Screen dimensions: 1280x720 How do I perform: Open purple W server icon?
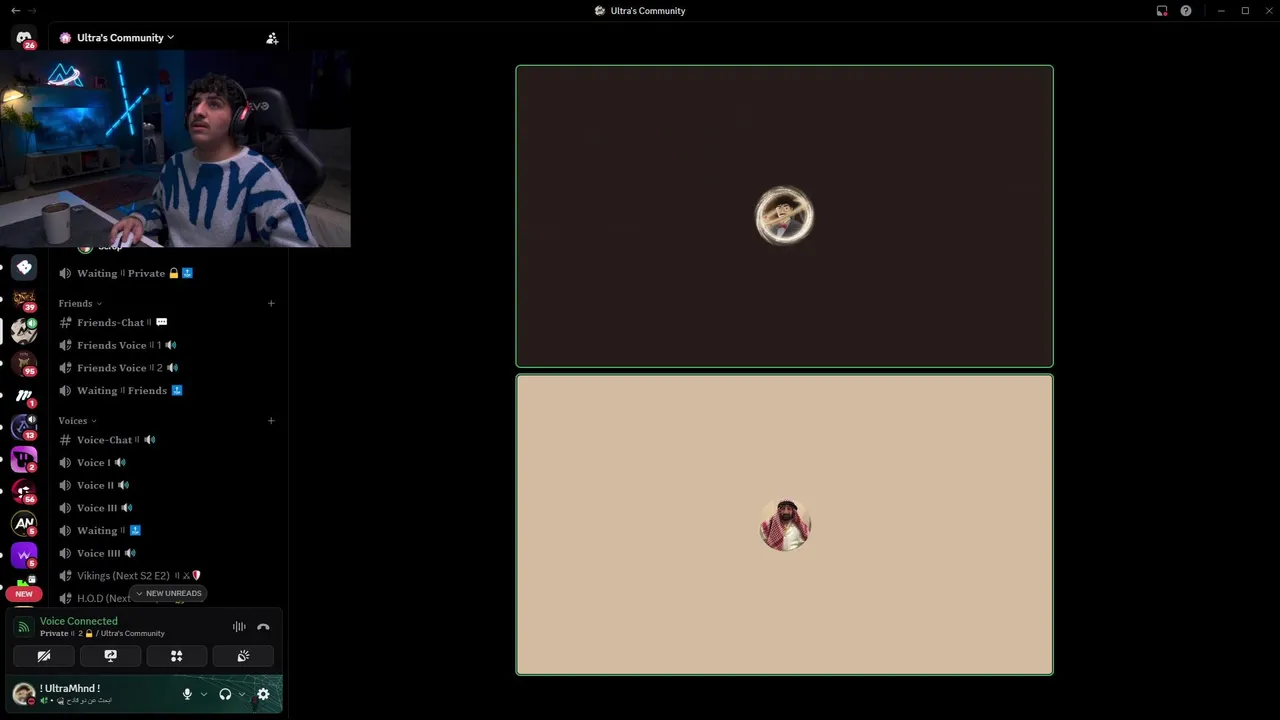[24, 555]
